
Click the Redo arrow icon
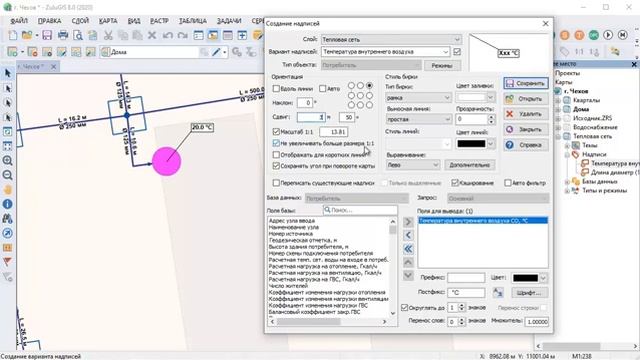tap(182, 36)
